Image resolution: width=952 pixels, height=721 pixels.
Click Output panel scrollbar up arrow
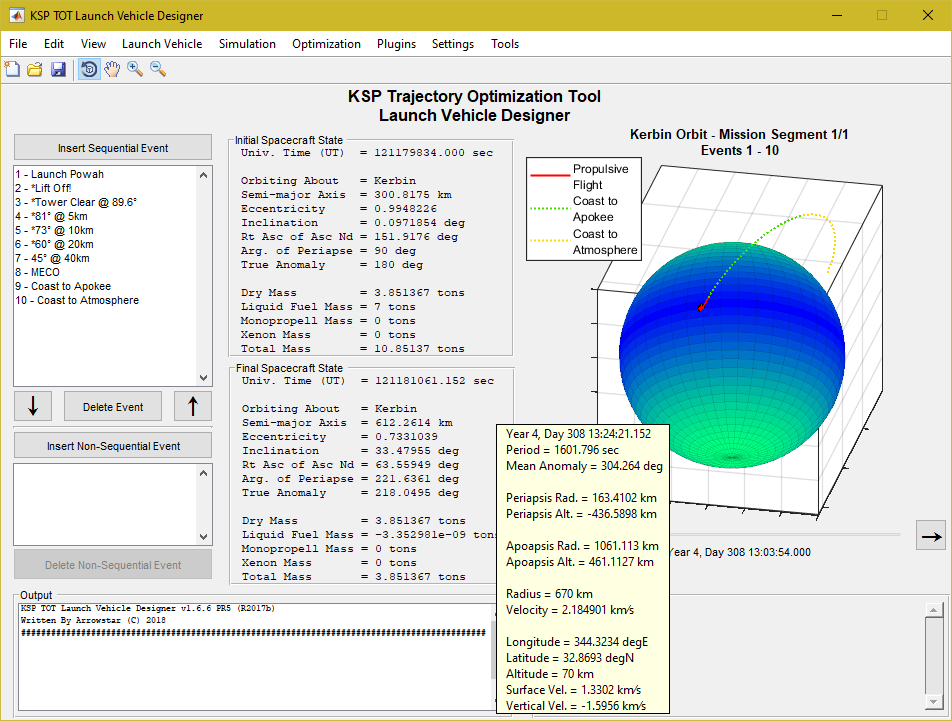coord(933,609)
